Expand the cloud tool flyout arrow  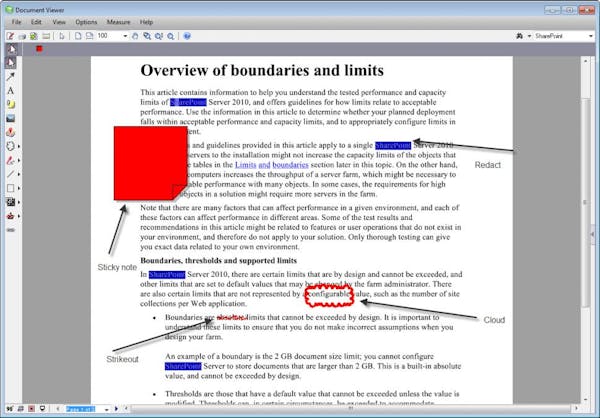coord(19,146)
